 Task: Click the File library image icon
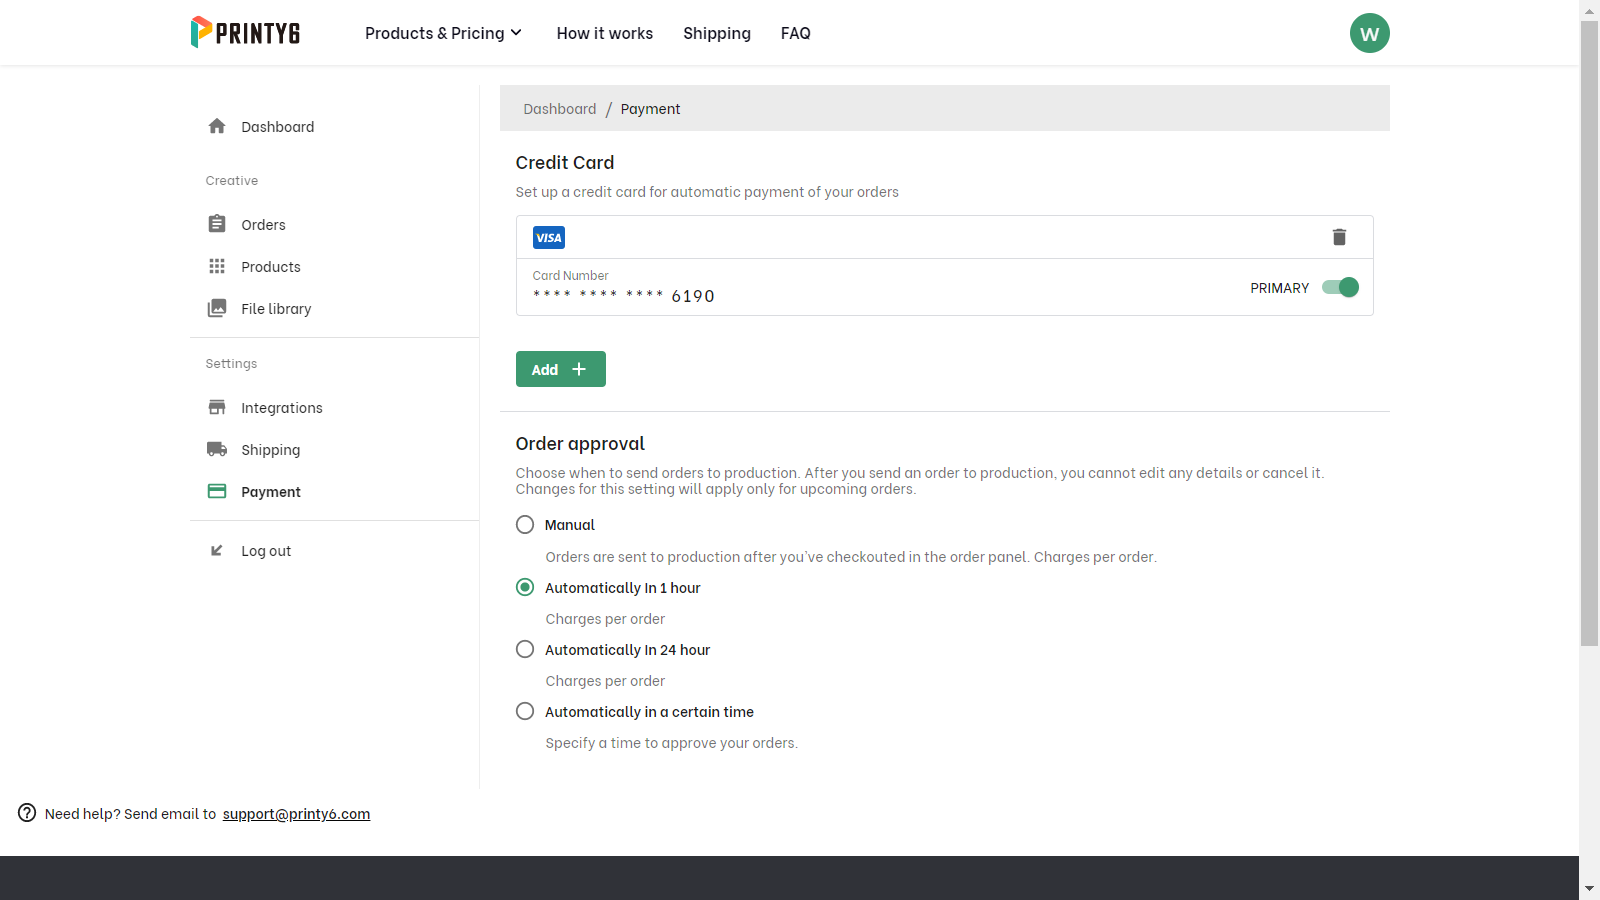pos(217,308)
